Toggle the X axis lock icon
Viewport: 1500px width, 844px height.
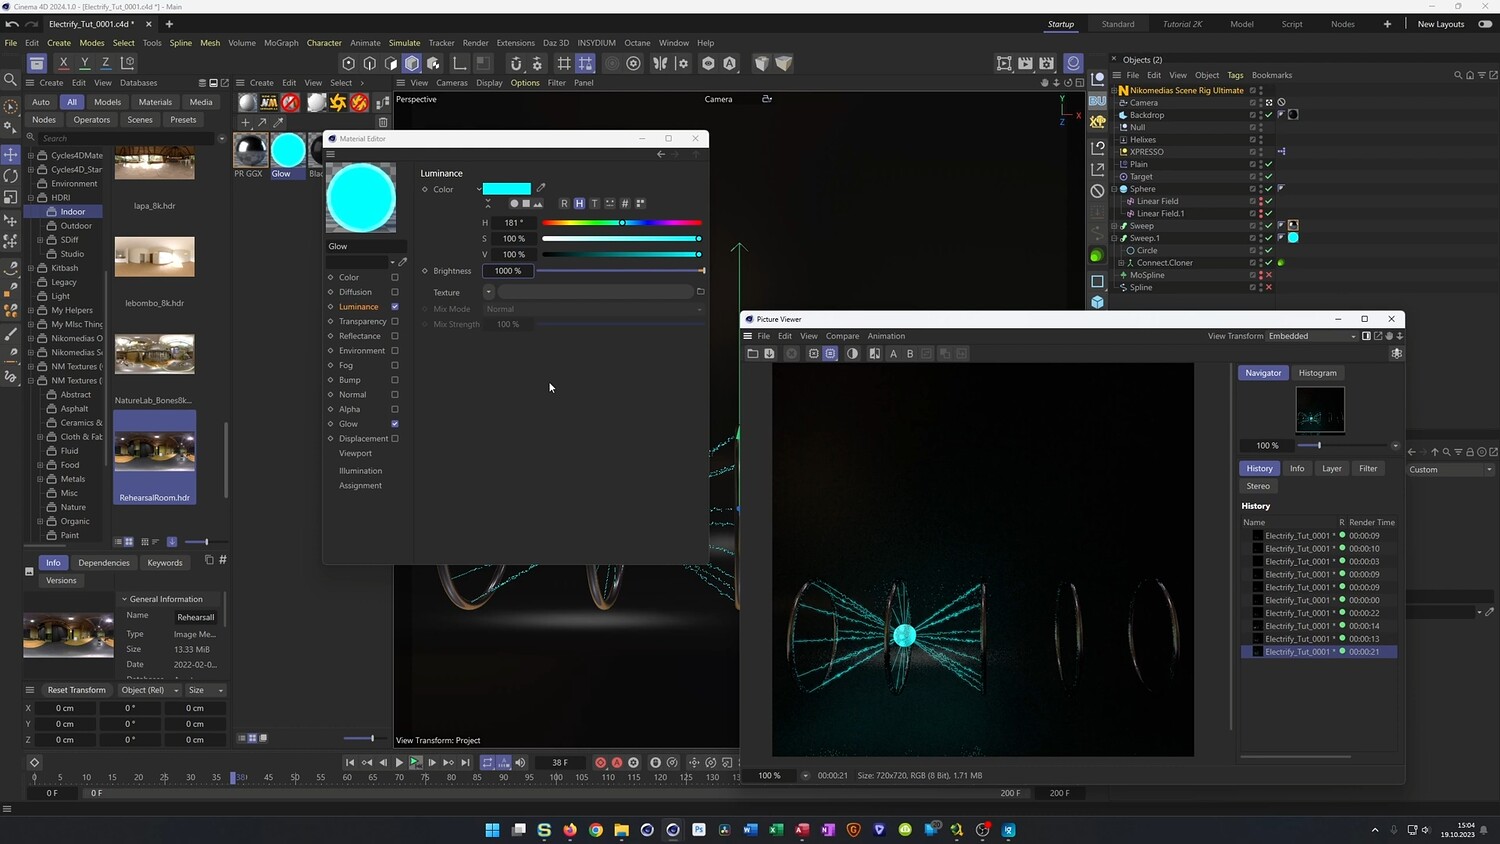pos(63,63)
